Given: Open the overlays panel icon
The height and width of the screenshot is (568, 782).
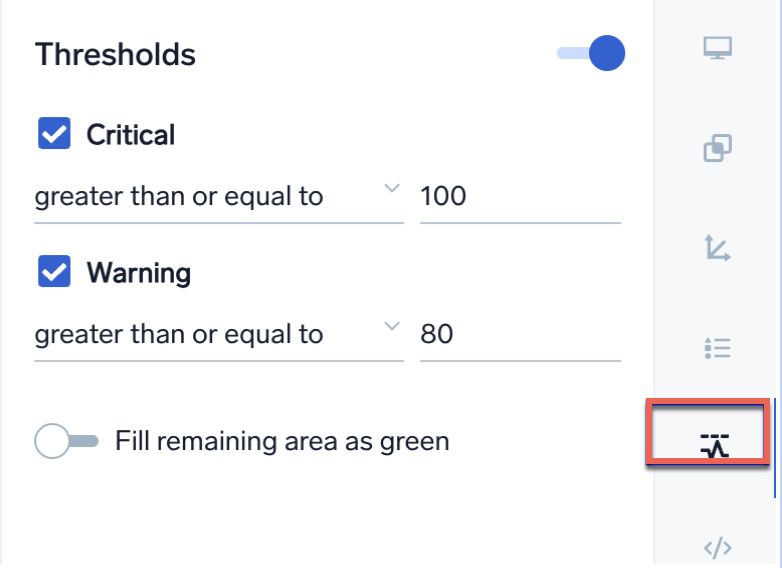Looking at the screenshot, I should 717,148.
